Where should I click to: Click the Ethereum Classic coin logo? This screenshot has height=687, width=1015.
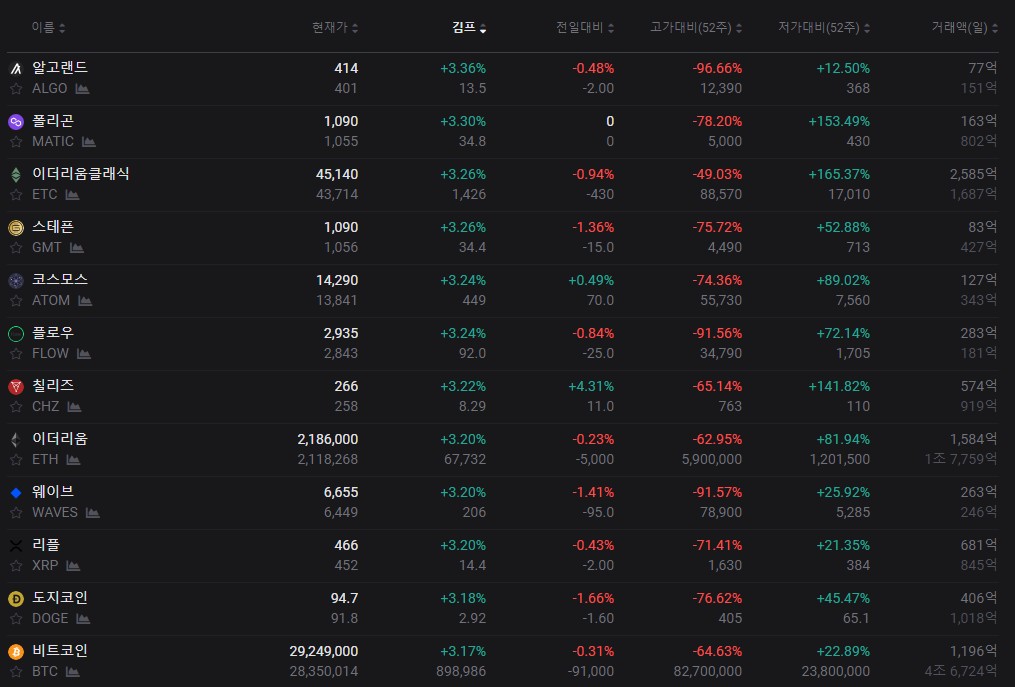pyautogui.click(x=16, y=174)
